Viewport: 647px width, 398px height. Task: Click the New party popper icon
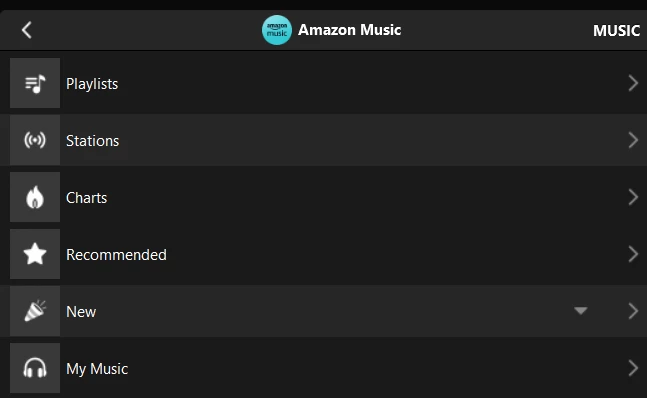click(35, 311)
